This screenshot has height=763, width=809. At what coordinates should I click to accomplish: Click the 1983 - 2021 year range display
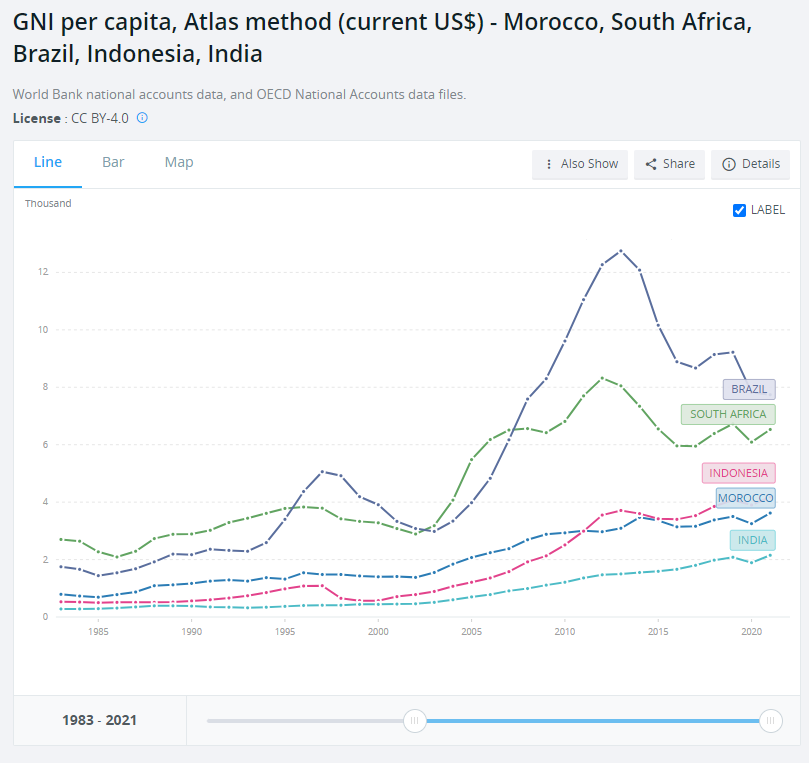tap(99, 720)
